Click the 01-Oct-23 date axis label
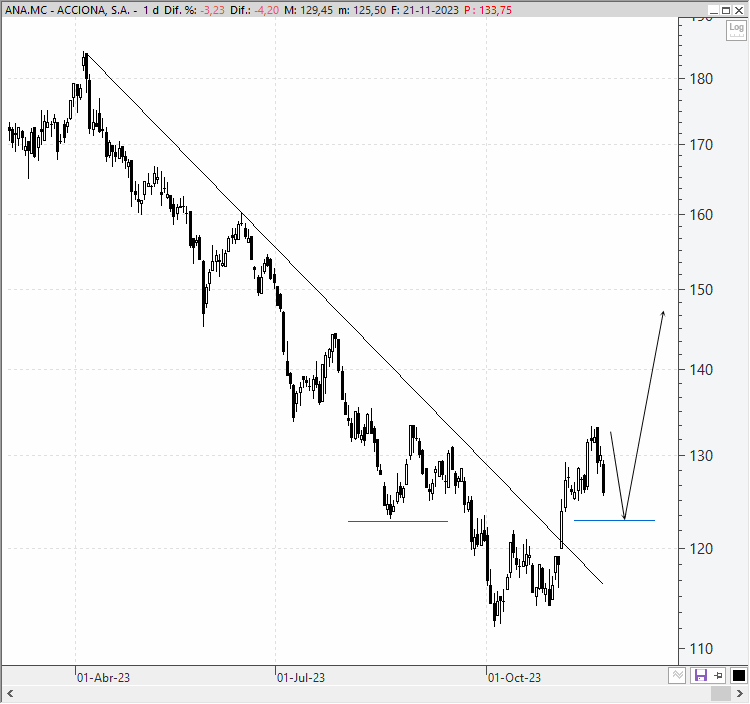This screenshot has height=704, width=750. click(x=515, y=678)
